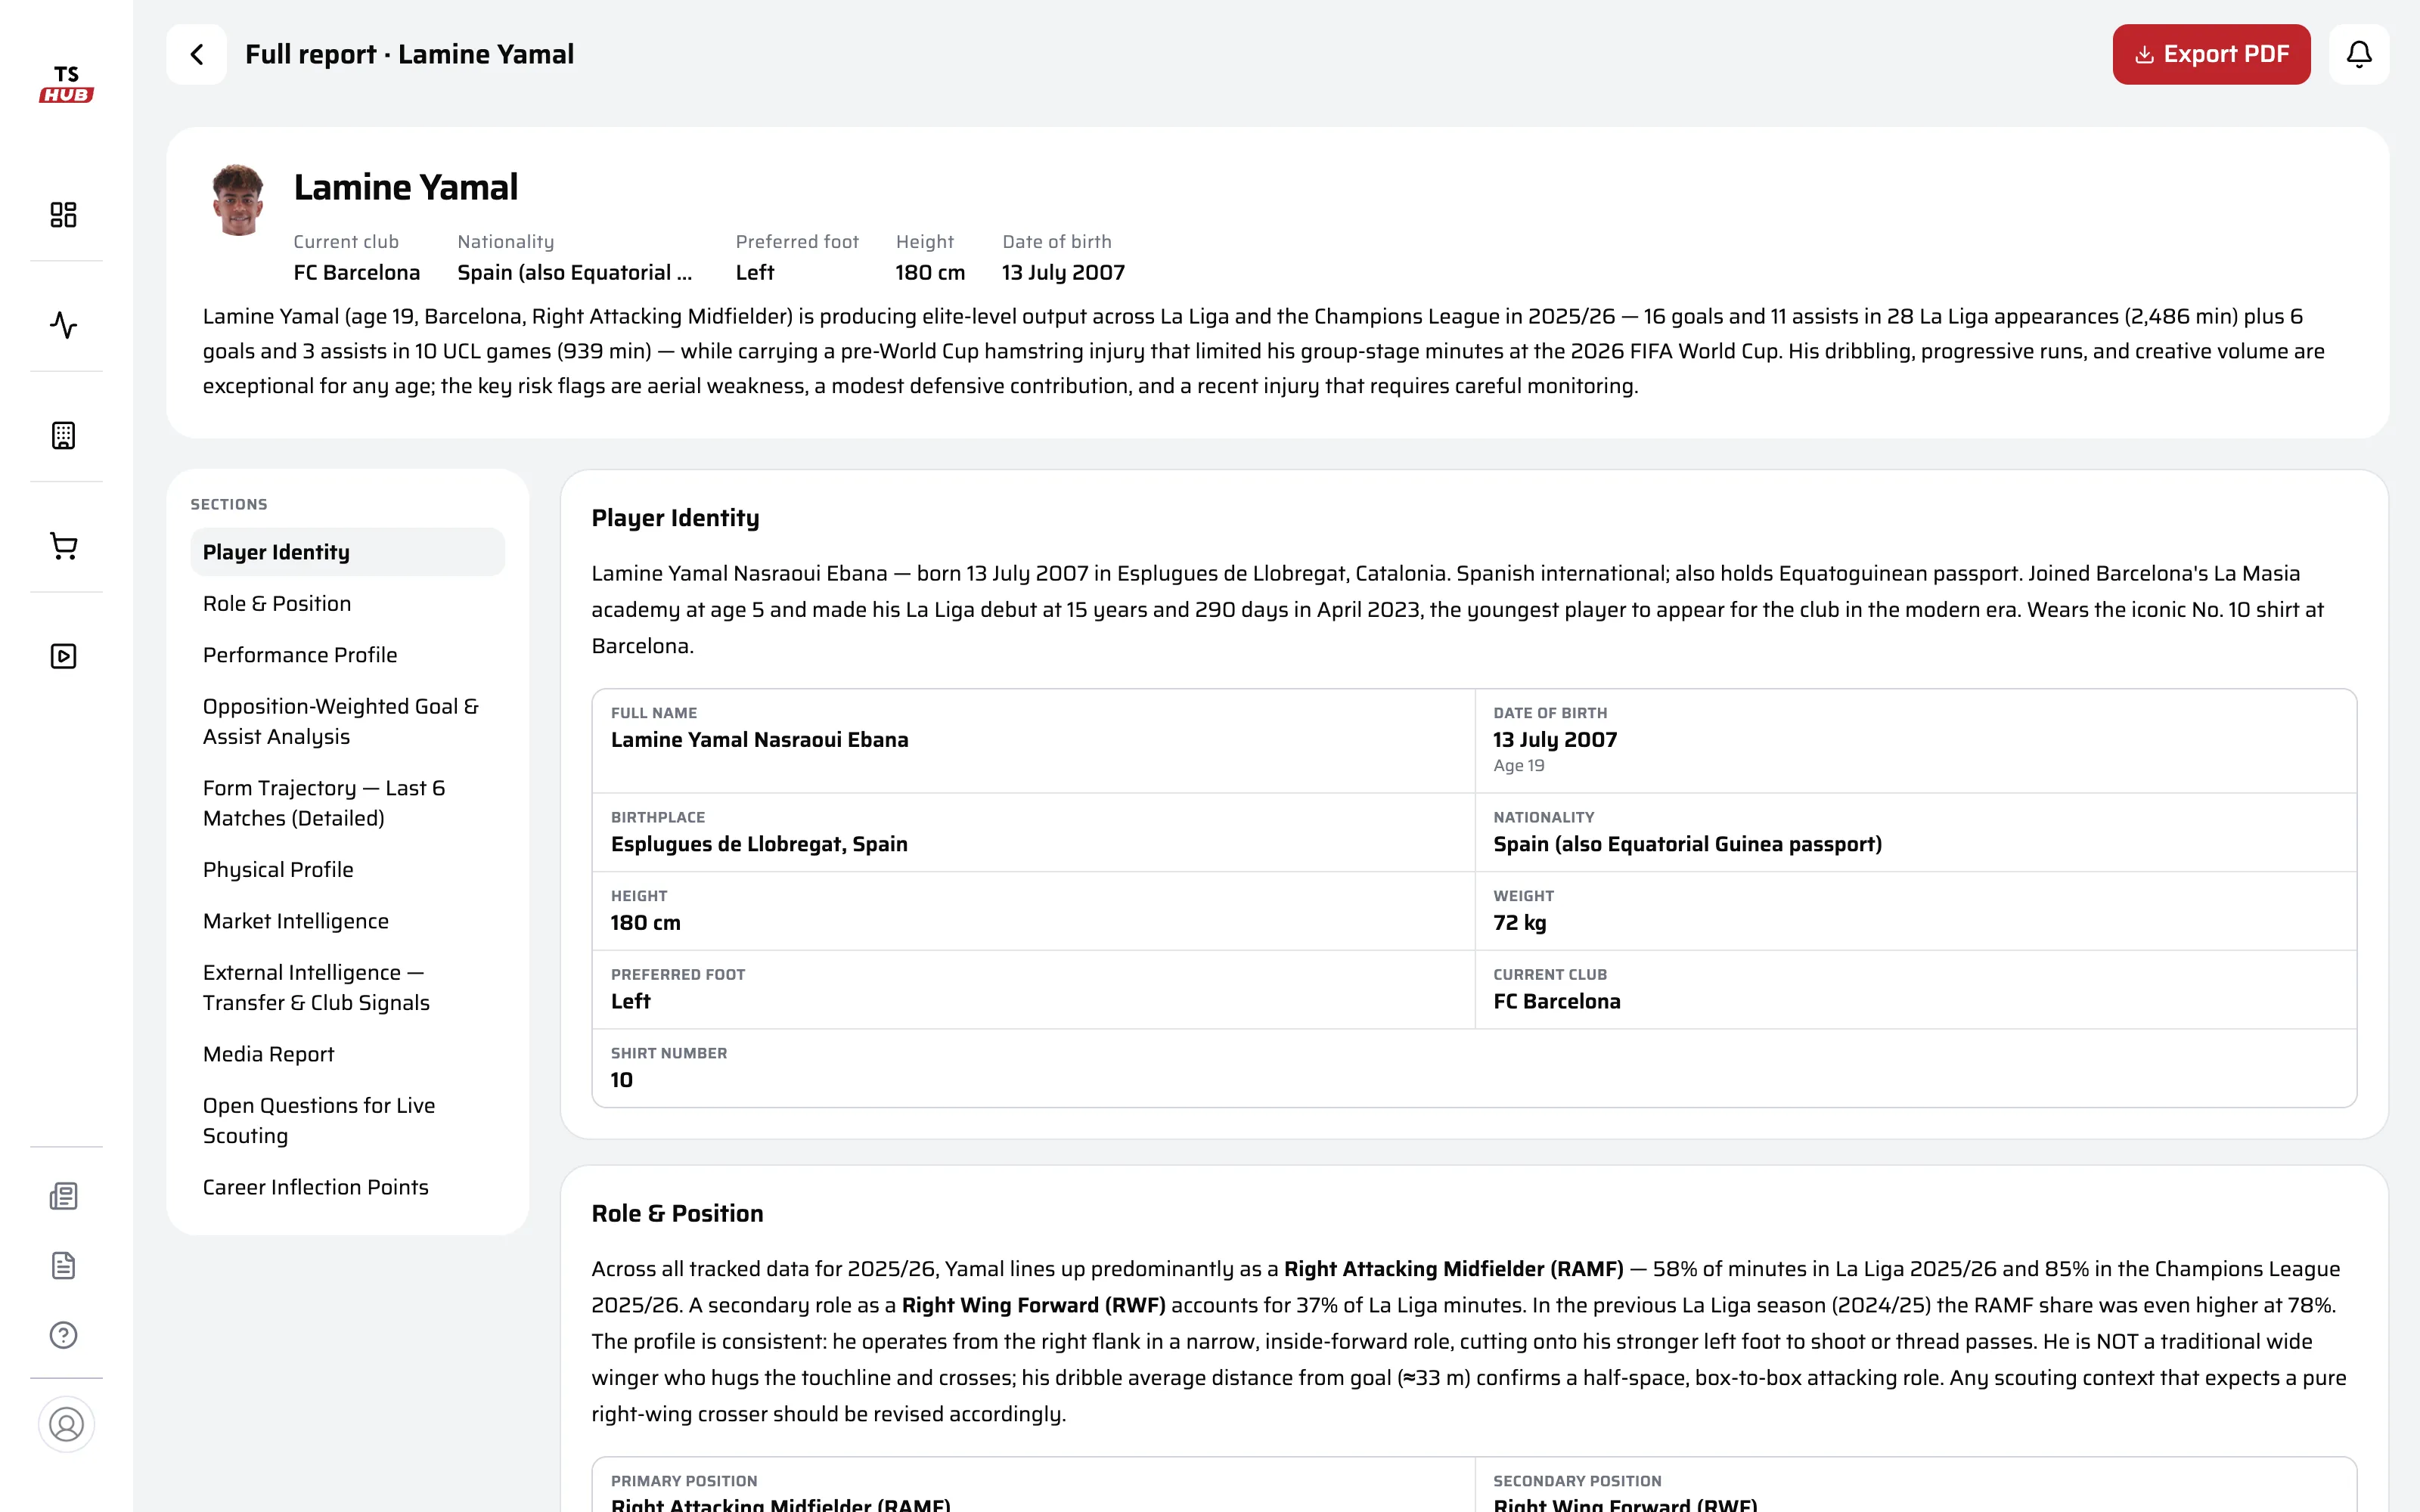This screenshot has width=2420, height=1512.
Task: Click 'Lamine Yamal Nasraoui Ebana' full name value
Action: click(x=759, y=740)
